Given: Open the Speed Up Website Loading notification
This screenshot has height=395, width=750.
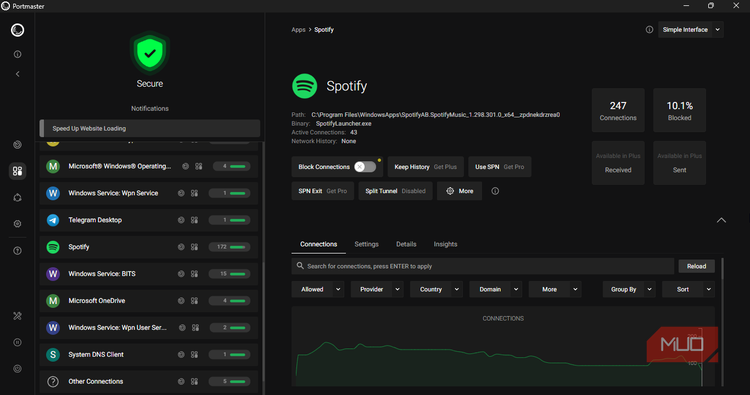Looking at the screenshot, I should [150, 128].
